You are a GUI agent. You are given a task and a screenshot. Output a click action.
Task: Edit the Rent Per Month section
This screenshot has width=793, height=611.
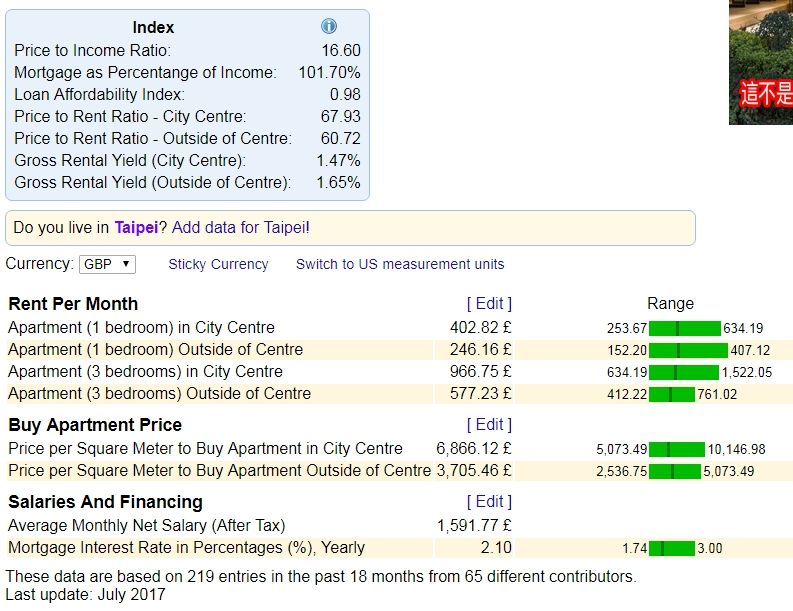[489, 303]
